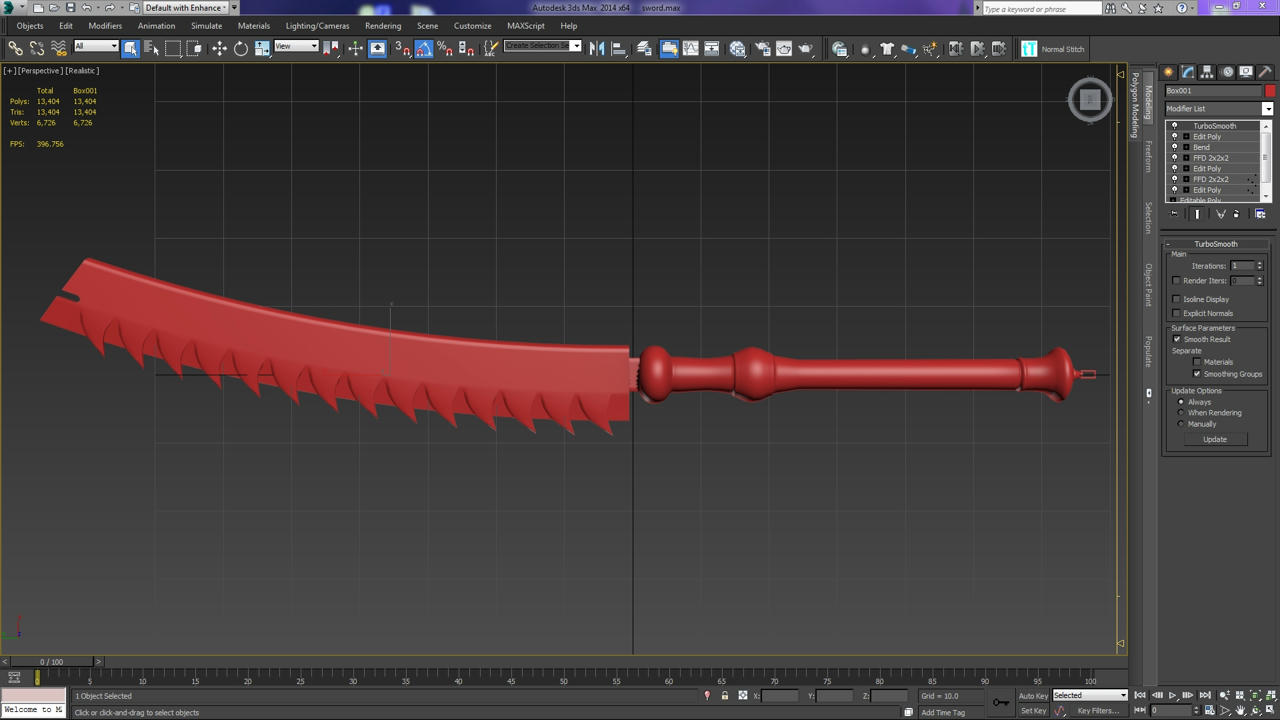Open the Modifiers menu
The width and height of the screenshot is (1280, 720).
(x=105, y=26)
